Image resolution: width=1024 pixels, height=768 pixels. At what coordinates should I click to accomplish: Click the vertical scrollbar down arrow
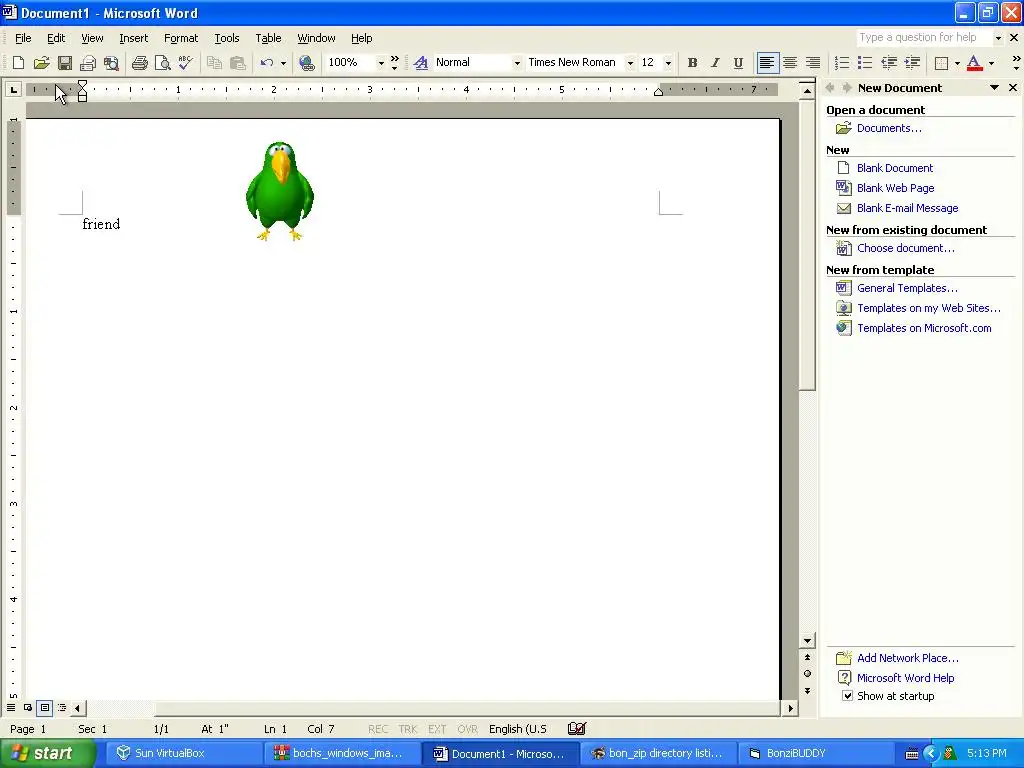click(807, 641)
